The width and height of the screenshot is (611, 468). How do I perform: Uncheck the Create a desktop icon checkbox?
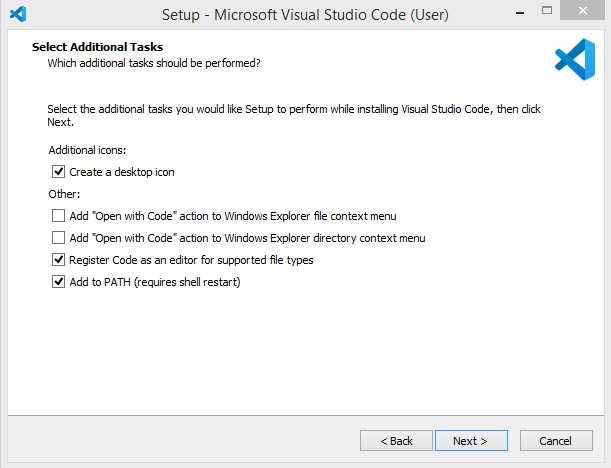58,172
